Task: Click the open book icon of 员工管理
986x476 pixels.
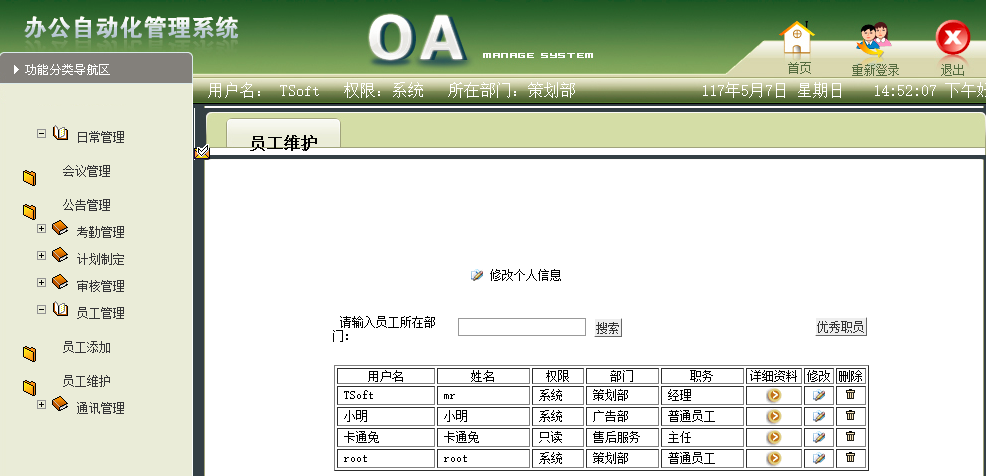Action: (x=60, y=309)
